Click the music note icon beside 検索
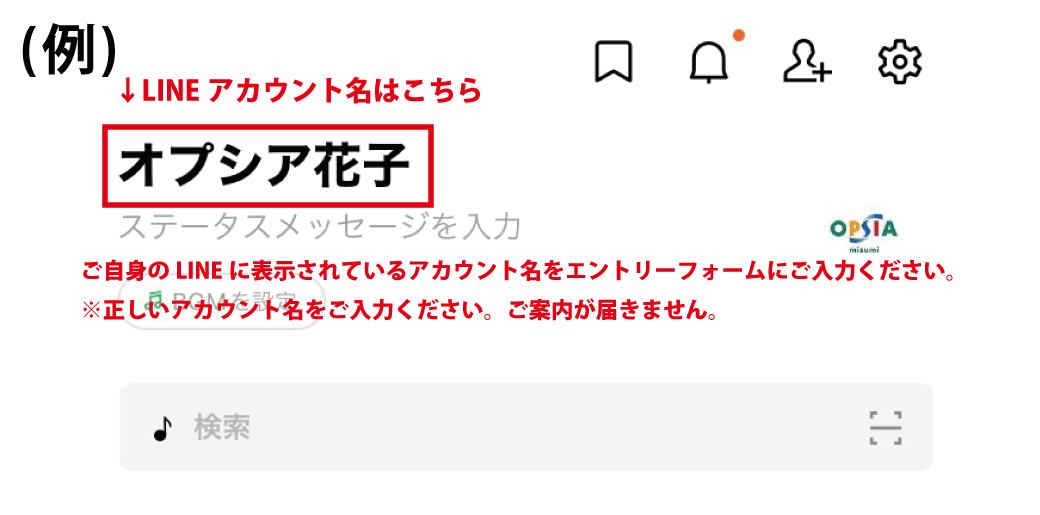1040x515 pixels. [162, 429]
